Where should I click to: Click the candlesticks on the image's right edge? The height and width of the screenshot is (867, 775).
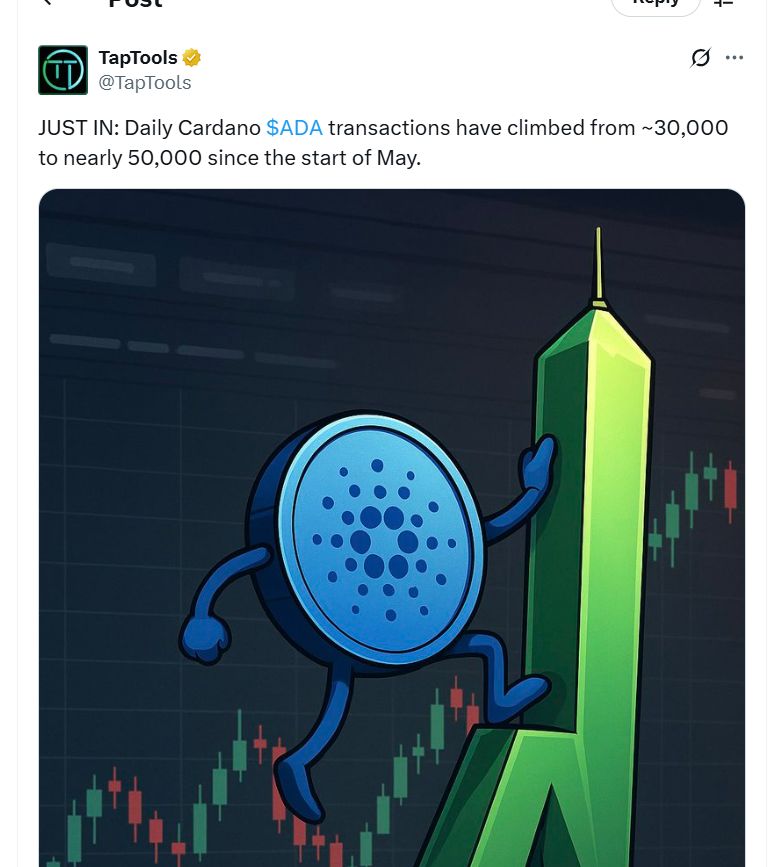click(x=700, y=500)
